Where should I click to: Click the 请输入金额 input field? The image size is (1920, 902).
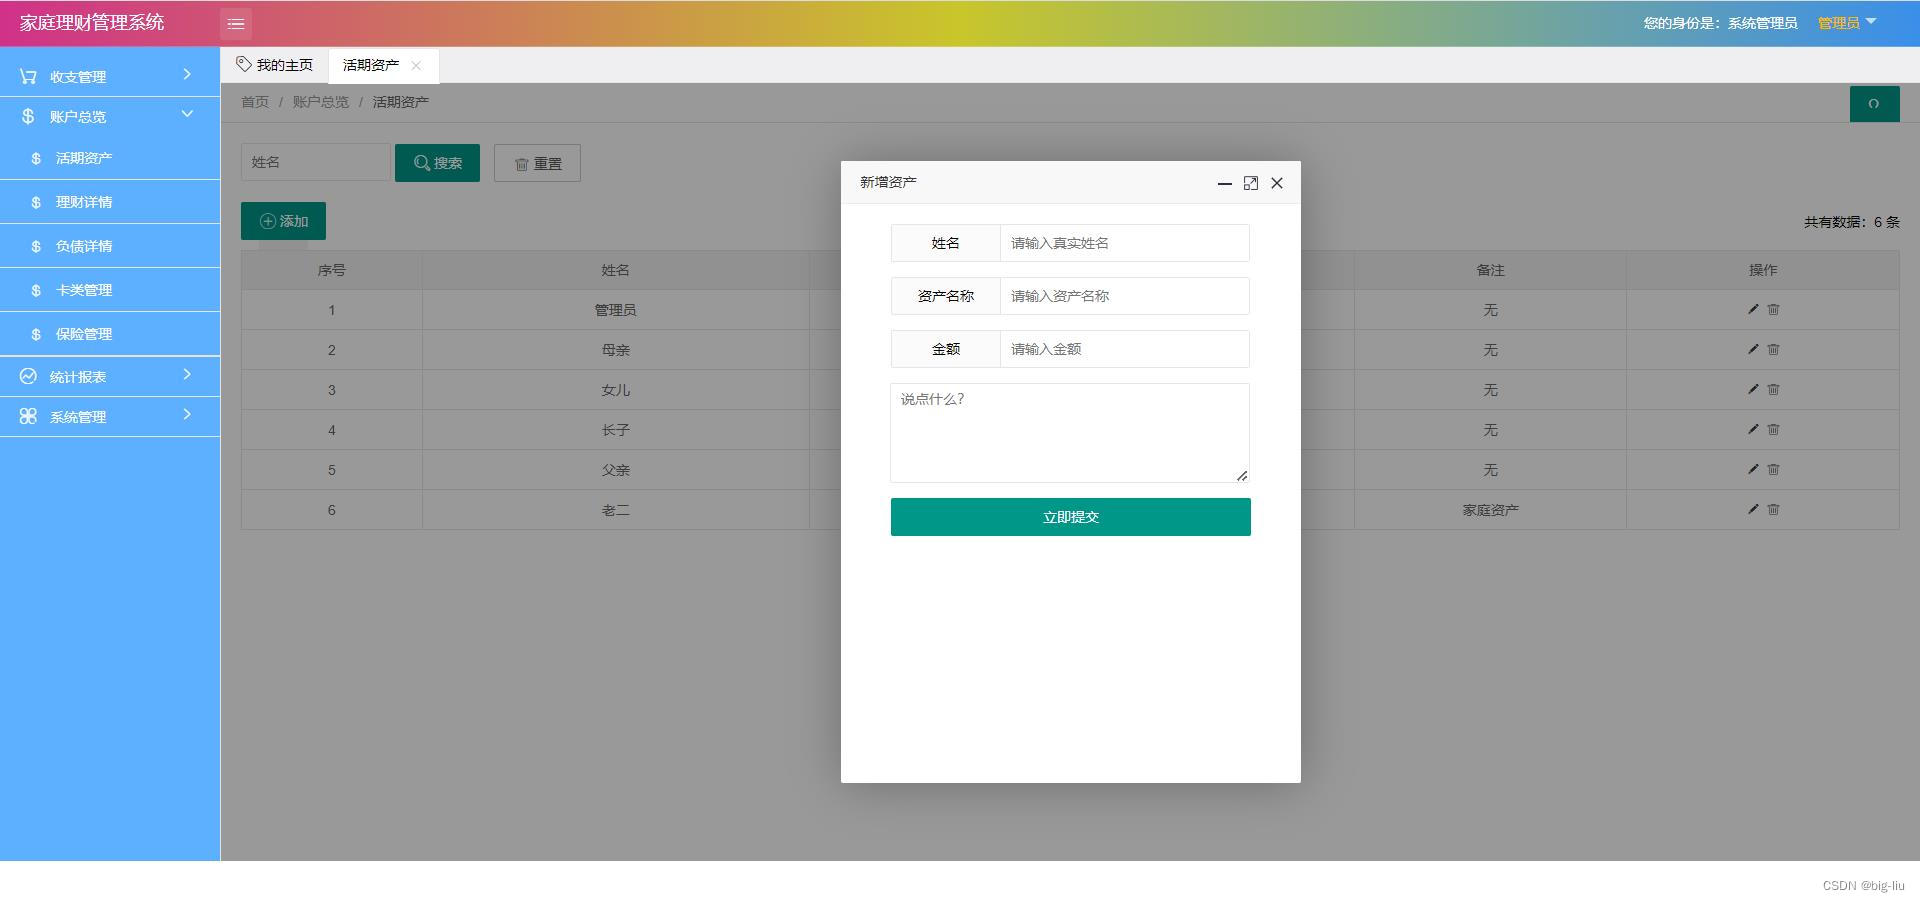(x=1124, y=349)
